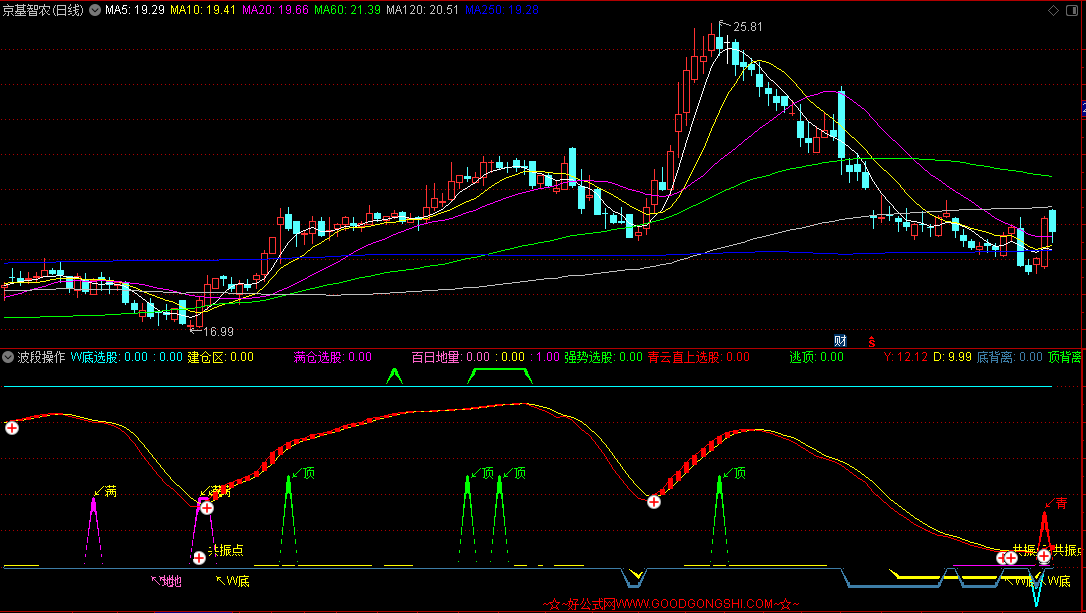This screenshot has height=613, width=1086.
Task: Toggle the side panel icon at top-right
Action: coord(1073,10)
